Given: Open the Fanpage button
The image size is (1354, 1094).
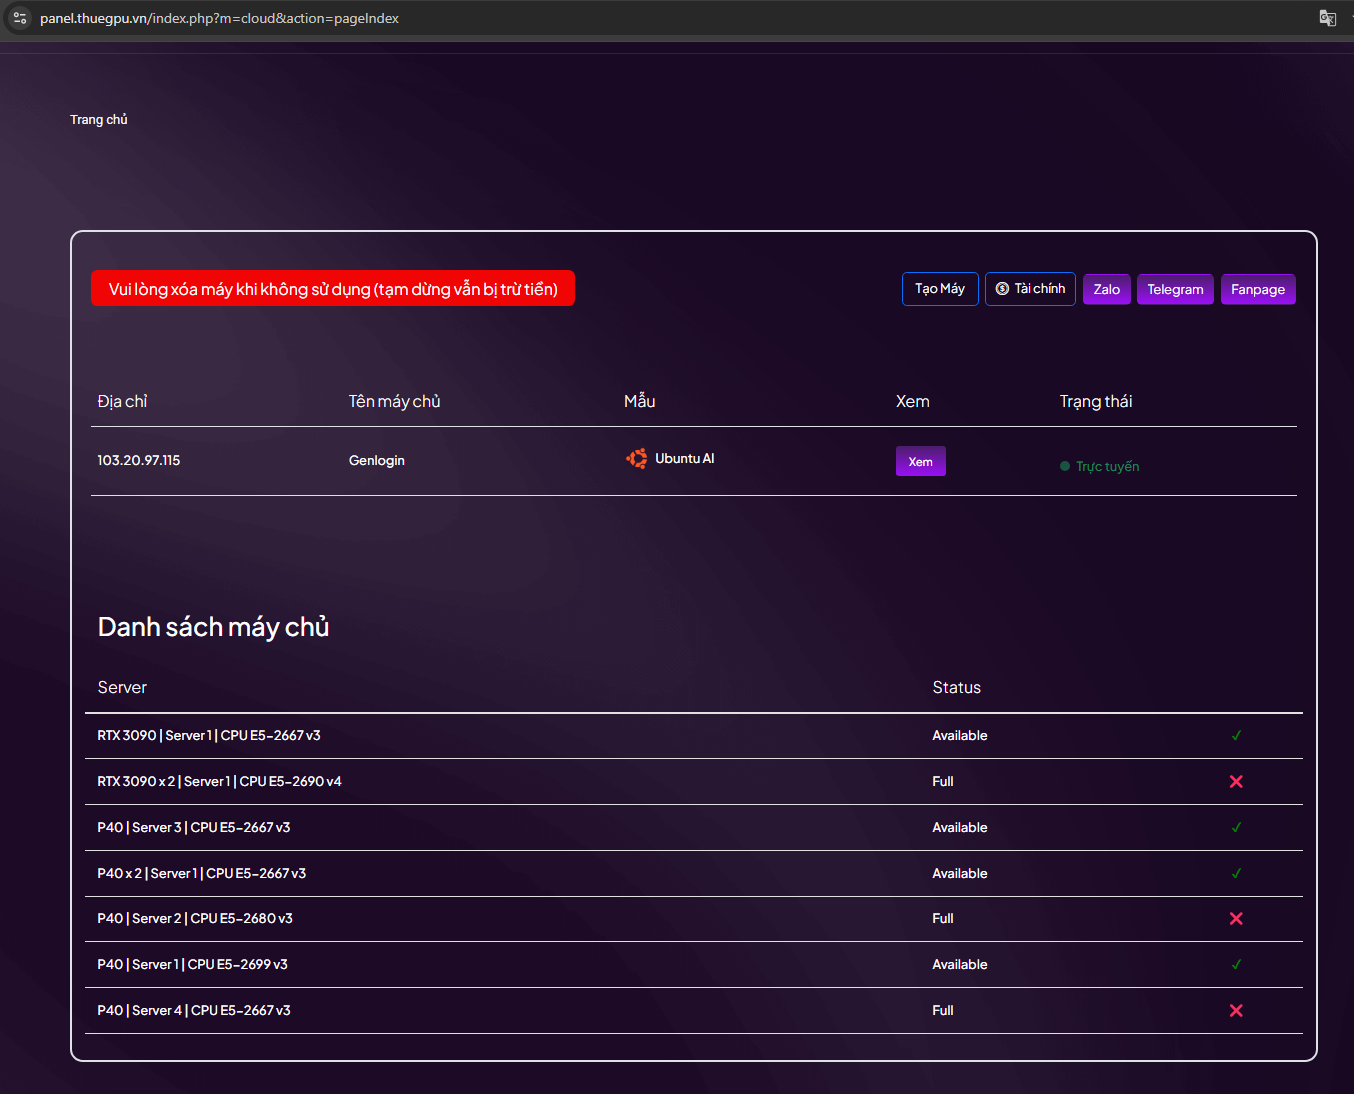Looking at the screenshot, I should 1258,289.
